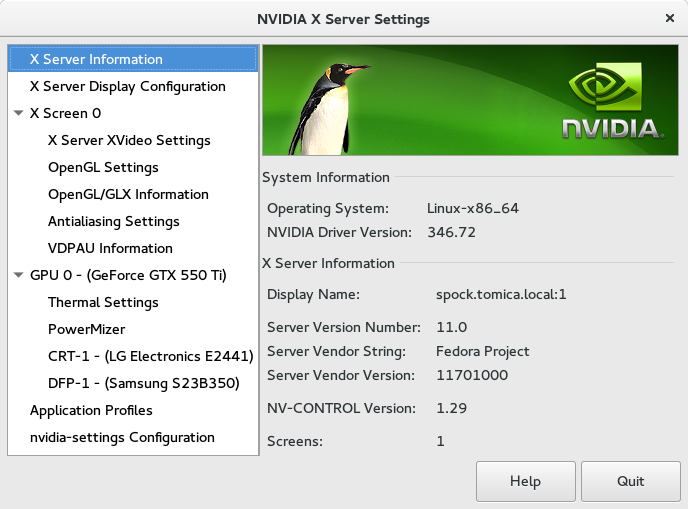Click the Linux-x86_64 operating system value

coord(473,208)
